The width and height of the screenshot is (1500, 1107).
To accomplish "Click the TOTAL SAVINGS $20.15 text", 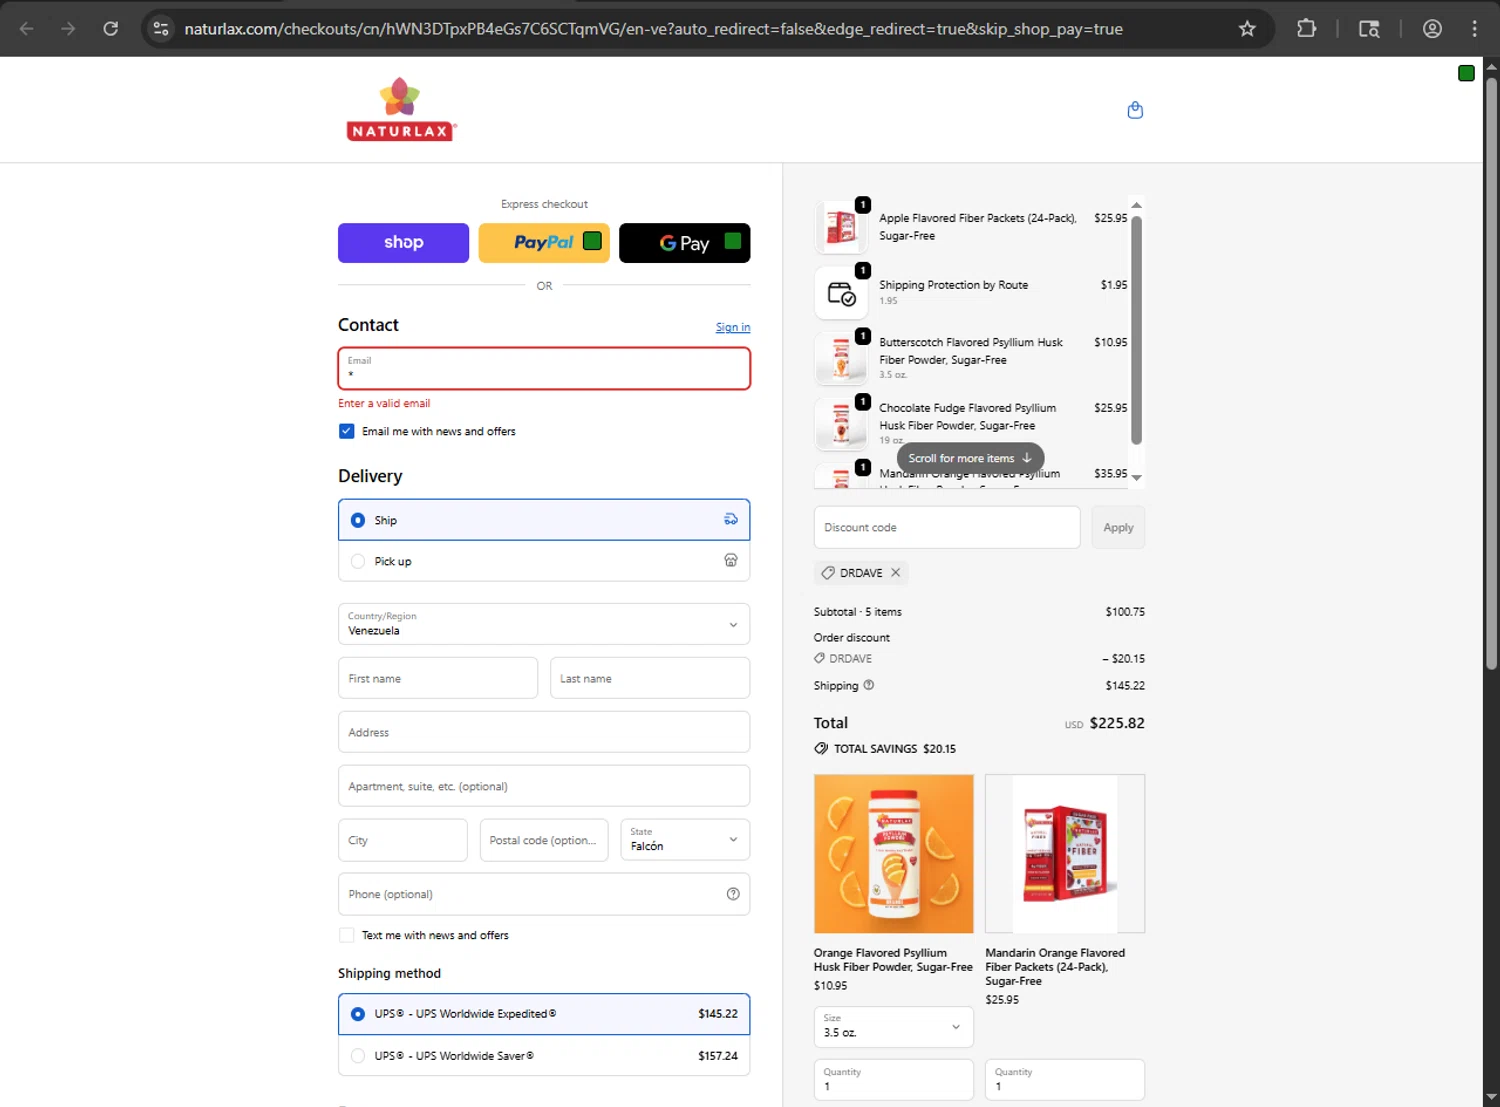I will click(895, 748).
